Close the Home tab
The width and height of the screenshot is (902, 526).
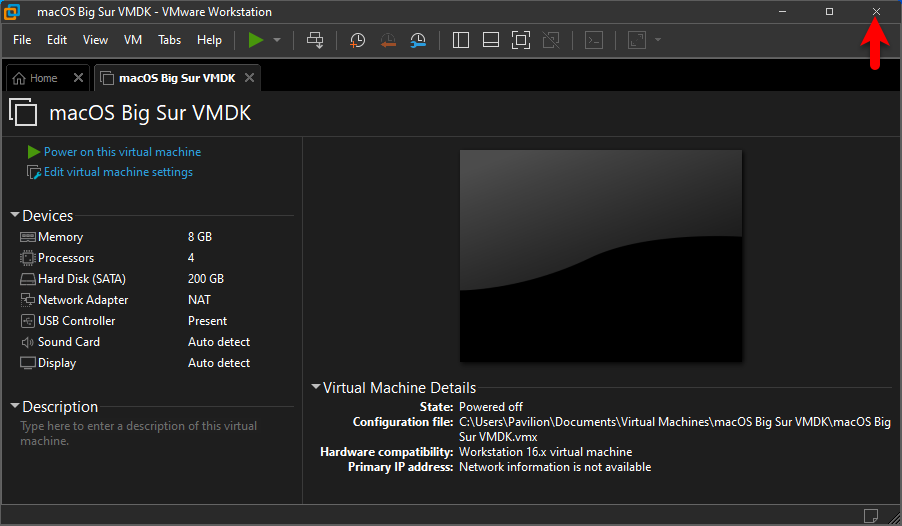point(78,78)
